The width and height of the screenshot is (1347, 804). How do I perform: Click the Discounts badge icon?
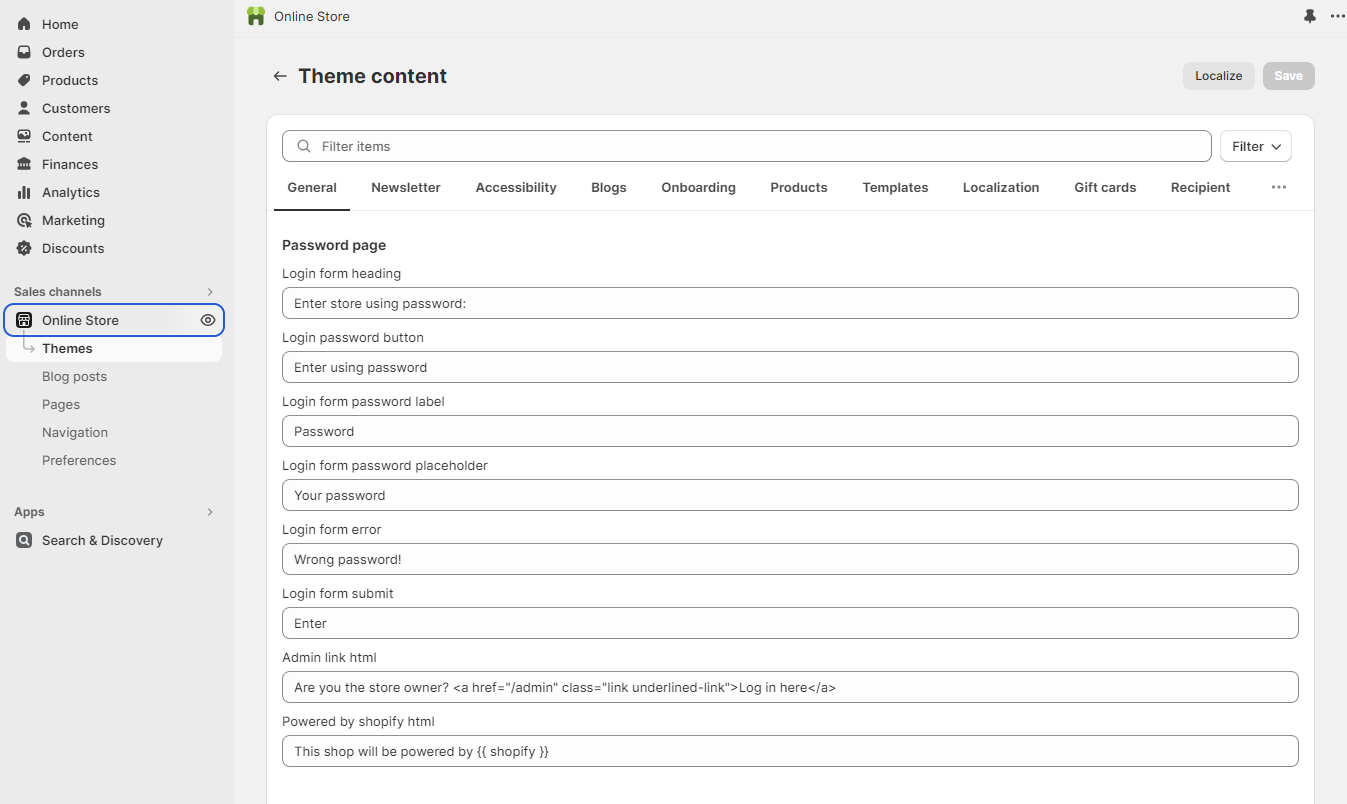pos(24,248)
